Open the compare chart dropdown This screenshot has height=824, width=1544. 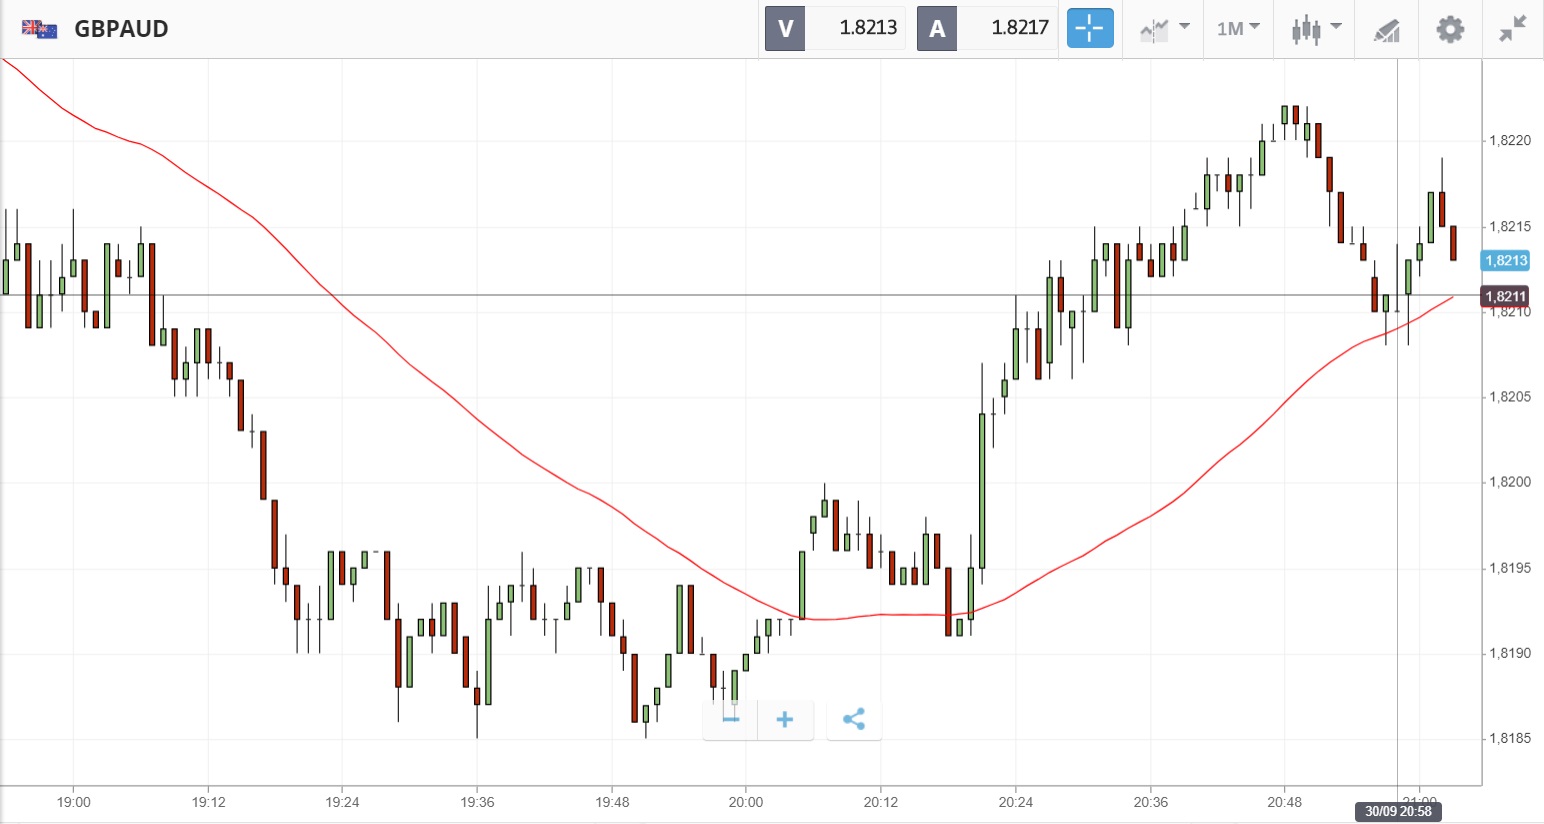click(1165, 28)
